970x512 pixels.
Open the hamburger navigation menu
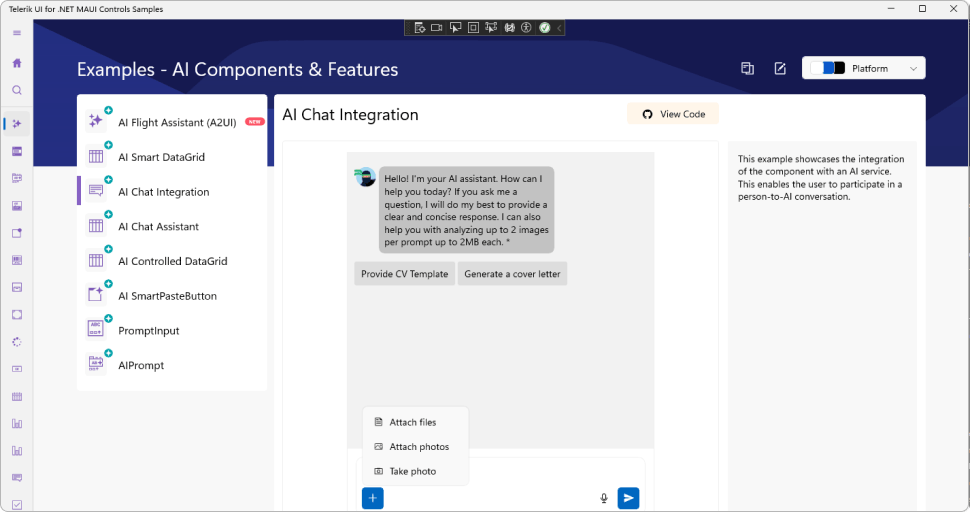[x=17, y=33]
